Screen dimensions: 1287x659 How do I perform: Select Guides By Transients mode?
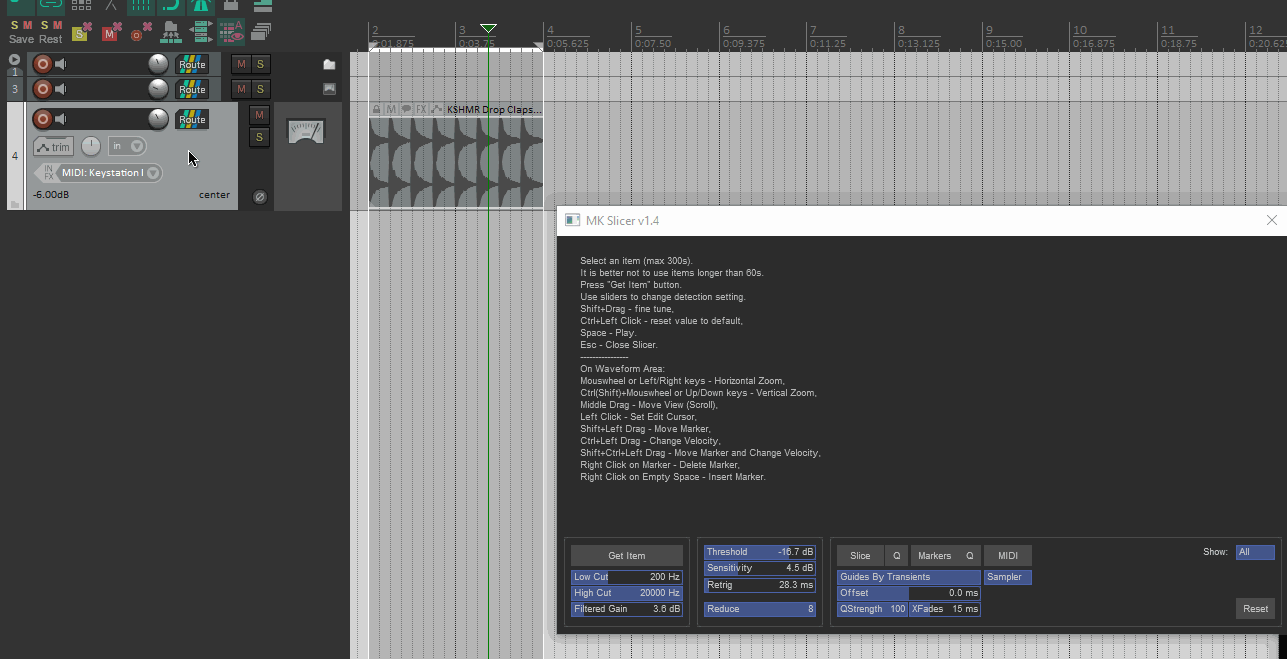coord(908,577)
